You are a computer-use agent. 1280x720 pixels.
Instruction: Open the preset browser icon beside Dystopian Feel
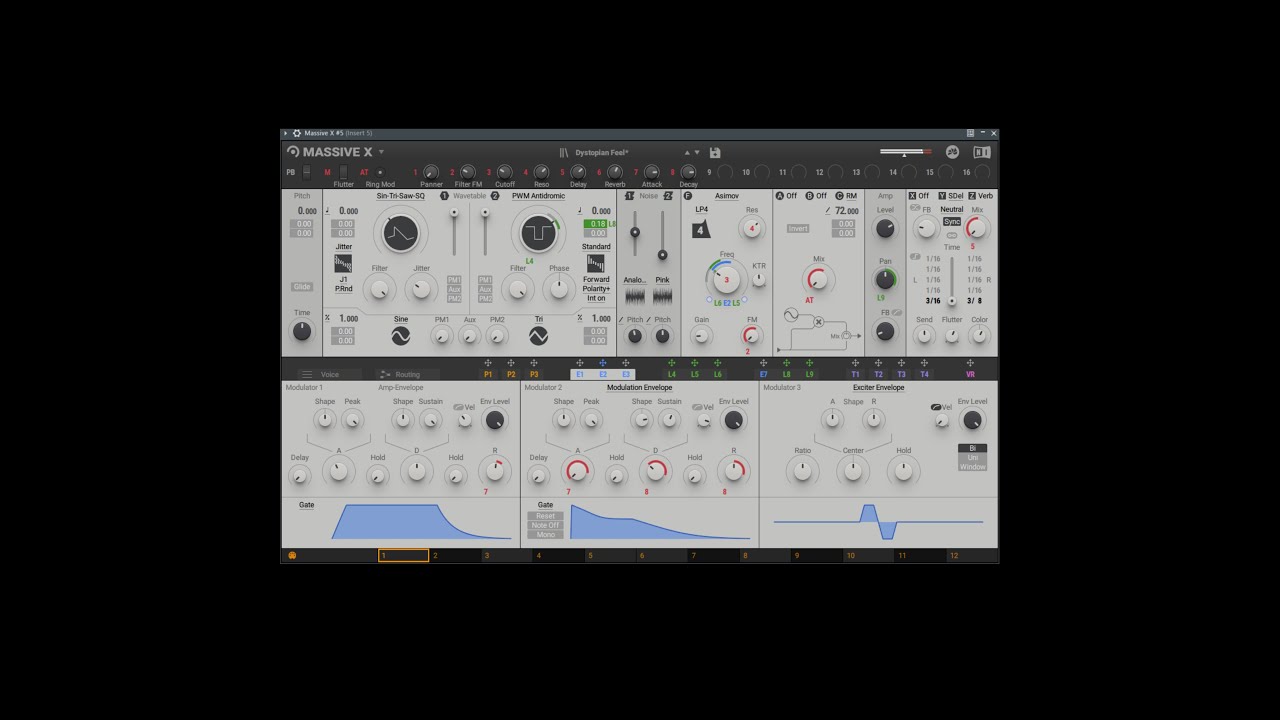(564, 153)
